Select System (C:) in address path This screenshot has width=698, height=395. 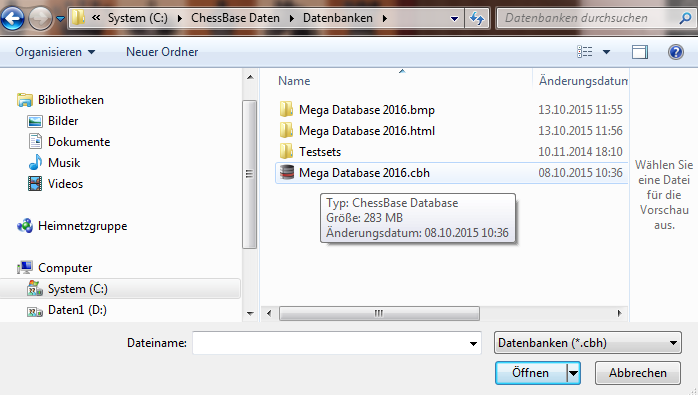(138, 18)
